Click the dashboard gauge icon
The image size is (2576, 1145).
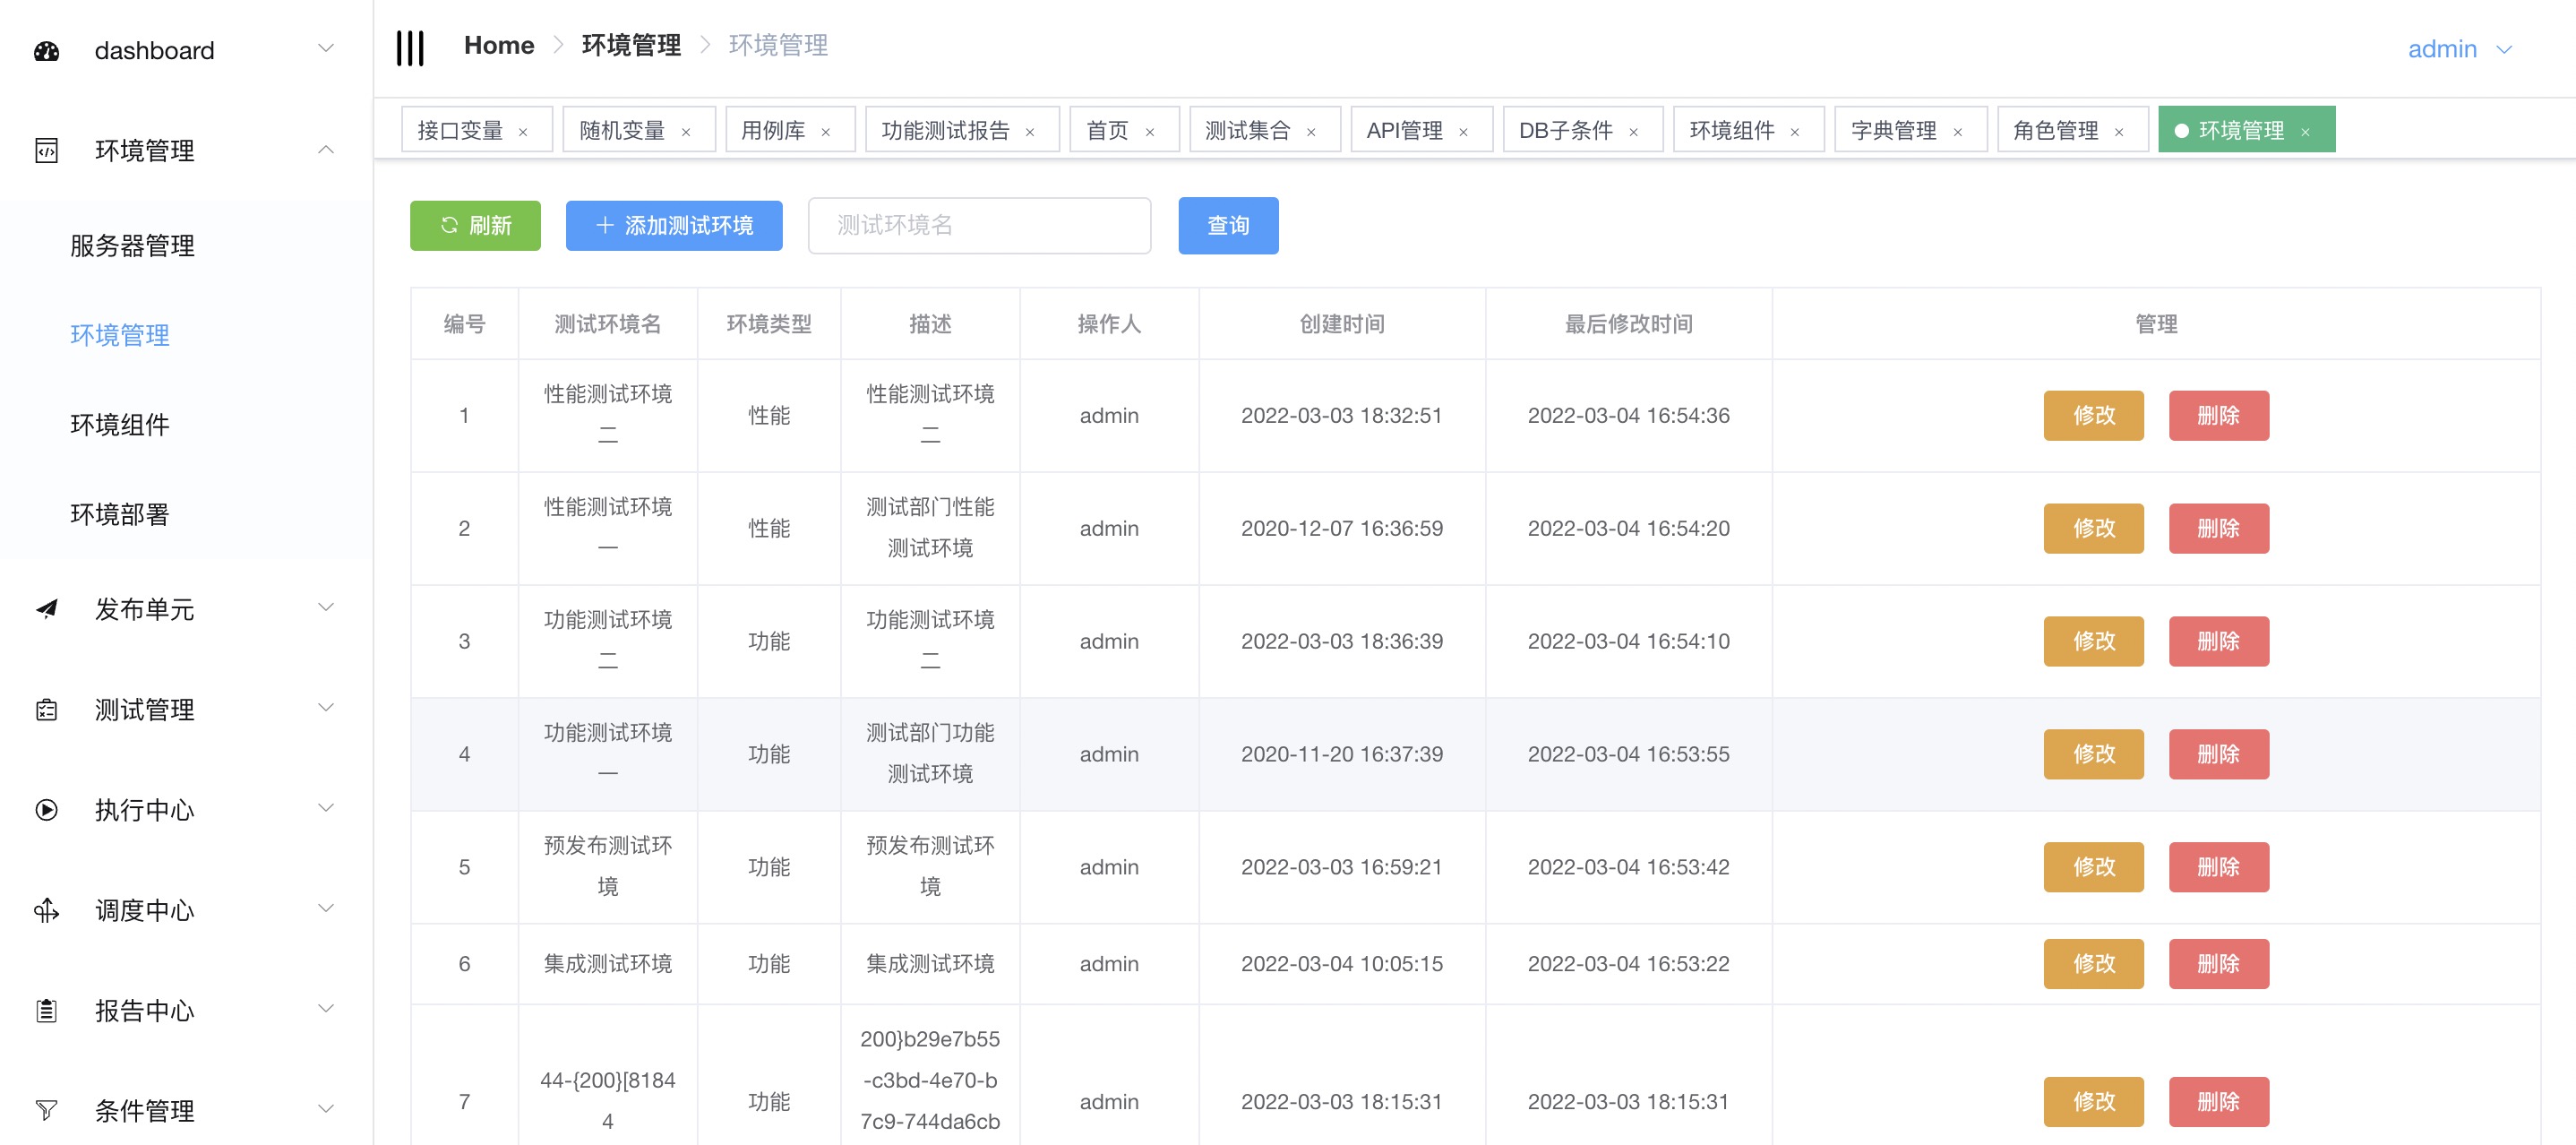point(46,51)
